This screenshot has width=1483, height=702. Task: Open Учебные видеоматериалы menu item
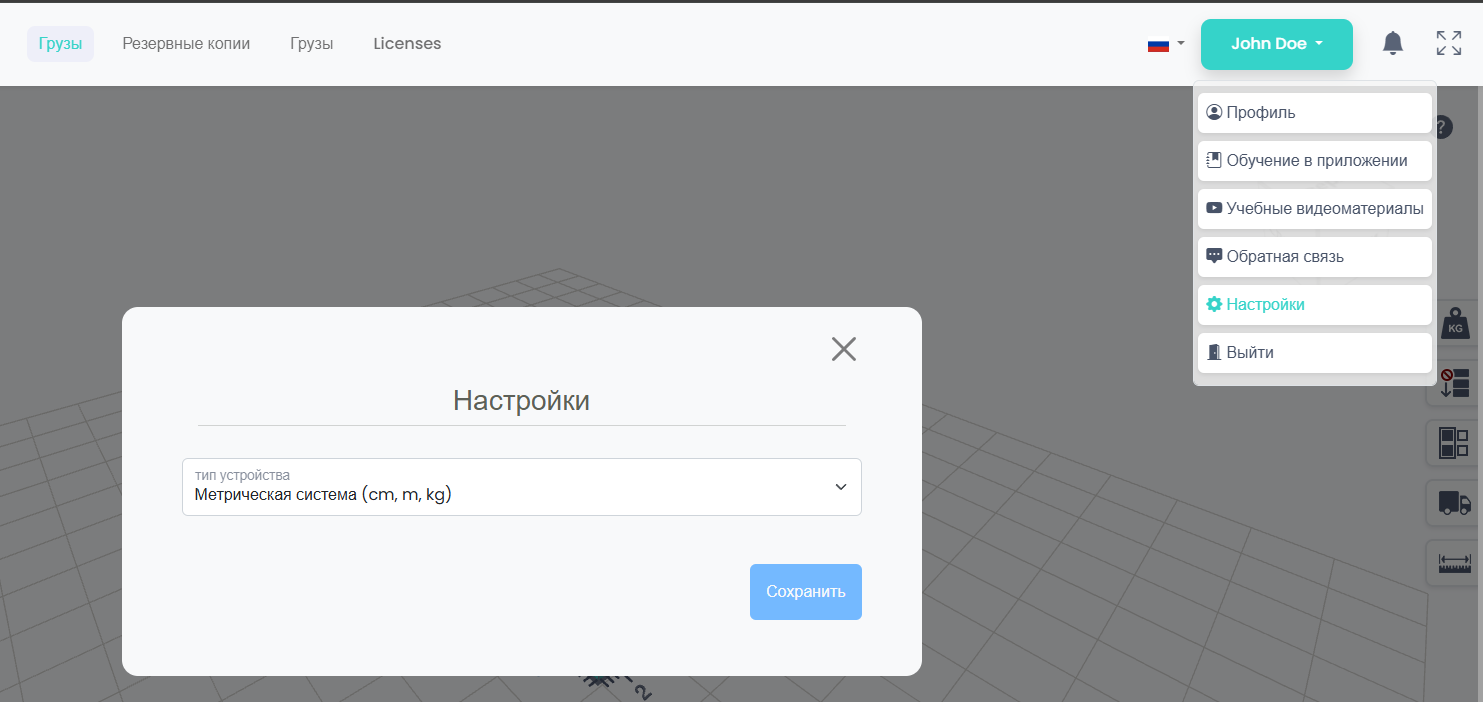pos(1314,209)
